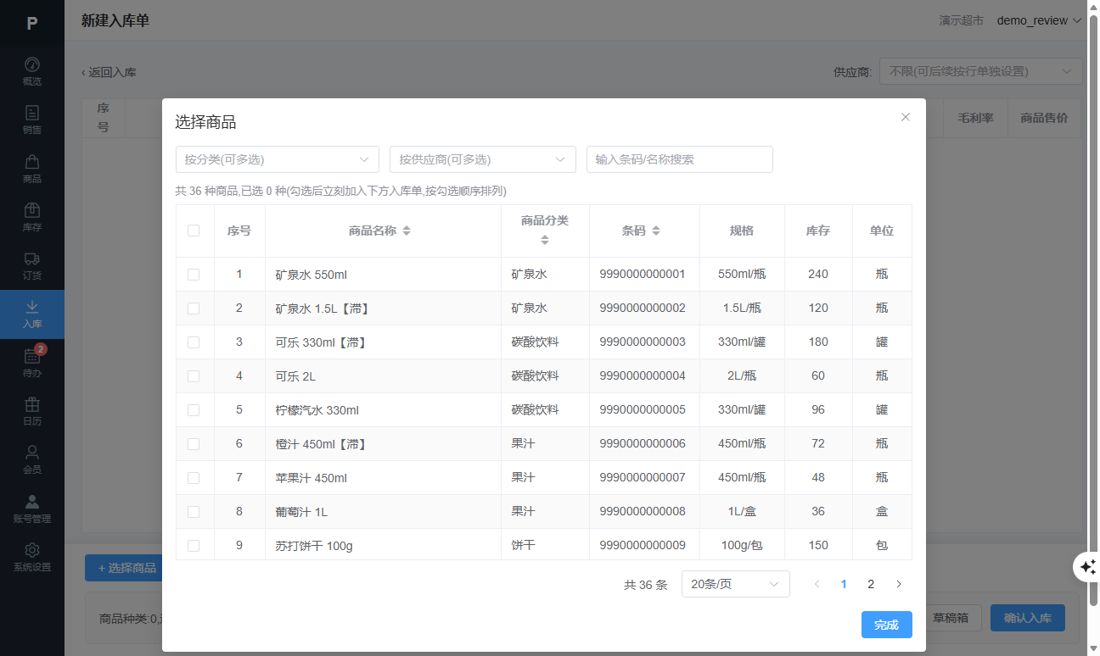Screen dimensions: 1100x656
Task: Open the 会员 members sidebar icon
Action: (32, 460)
